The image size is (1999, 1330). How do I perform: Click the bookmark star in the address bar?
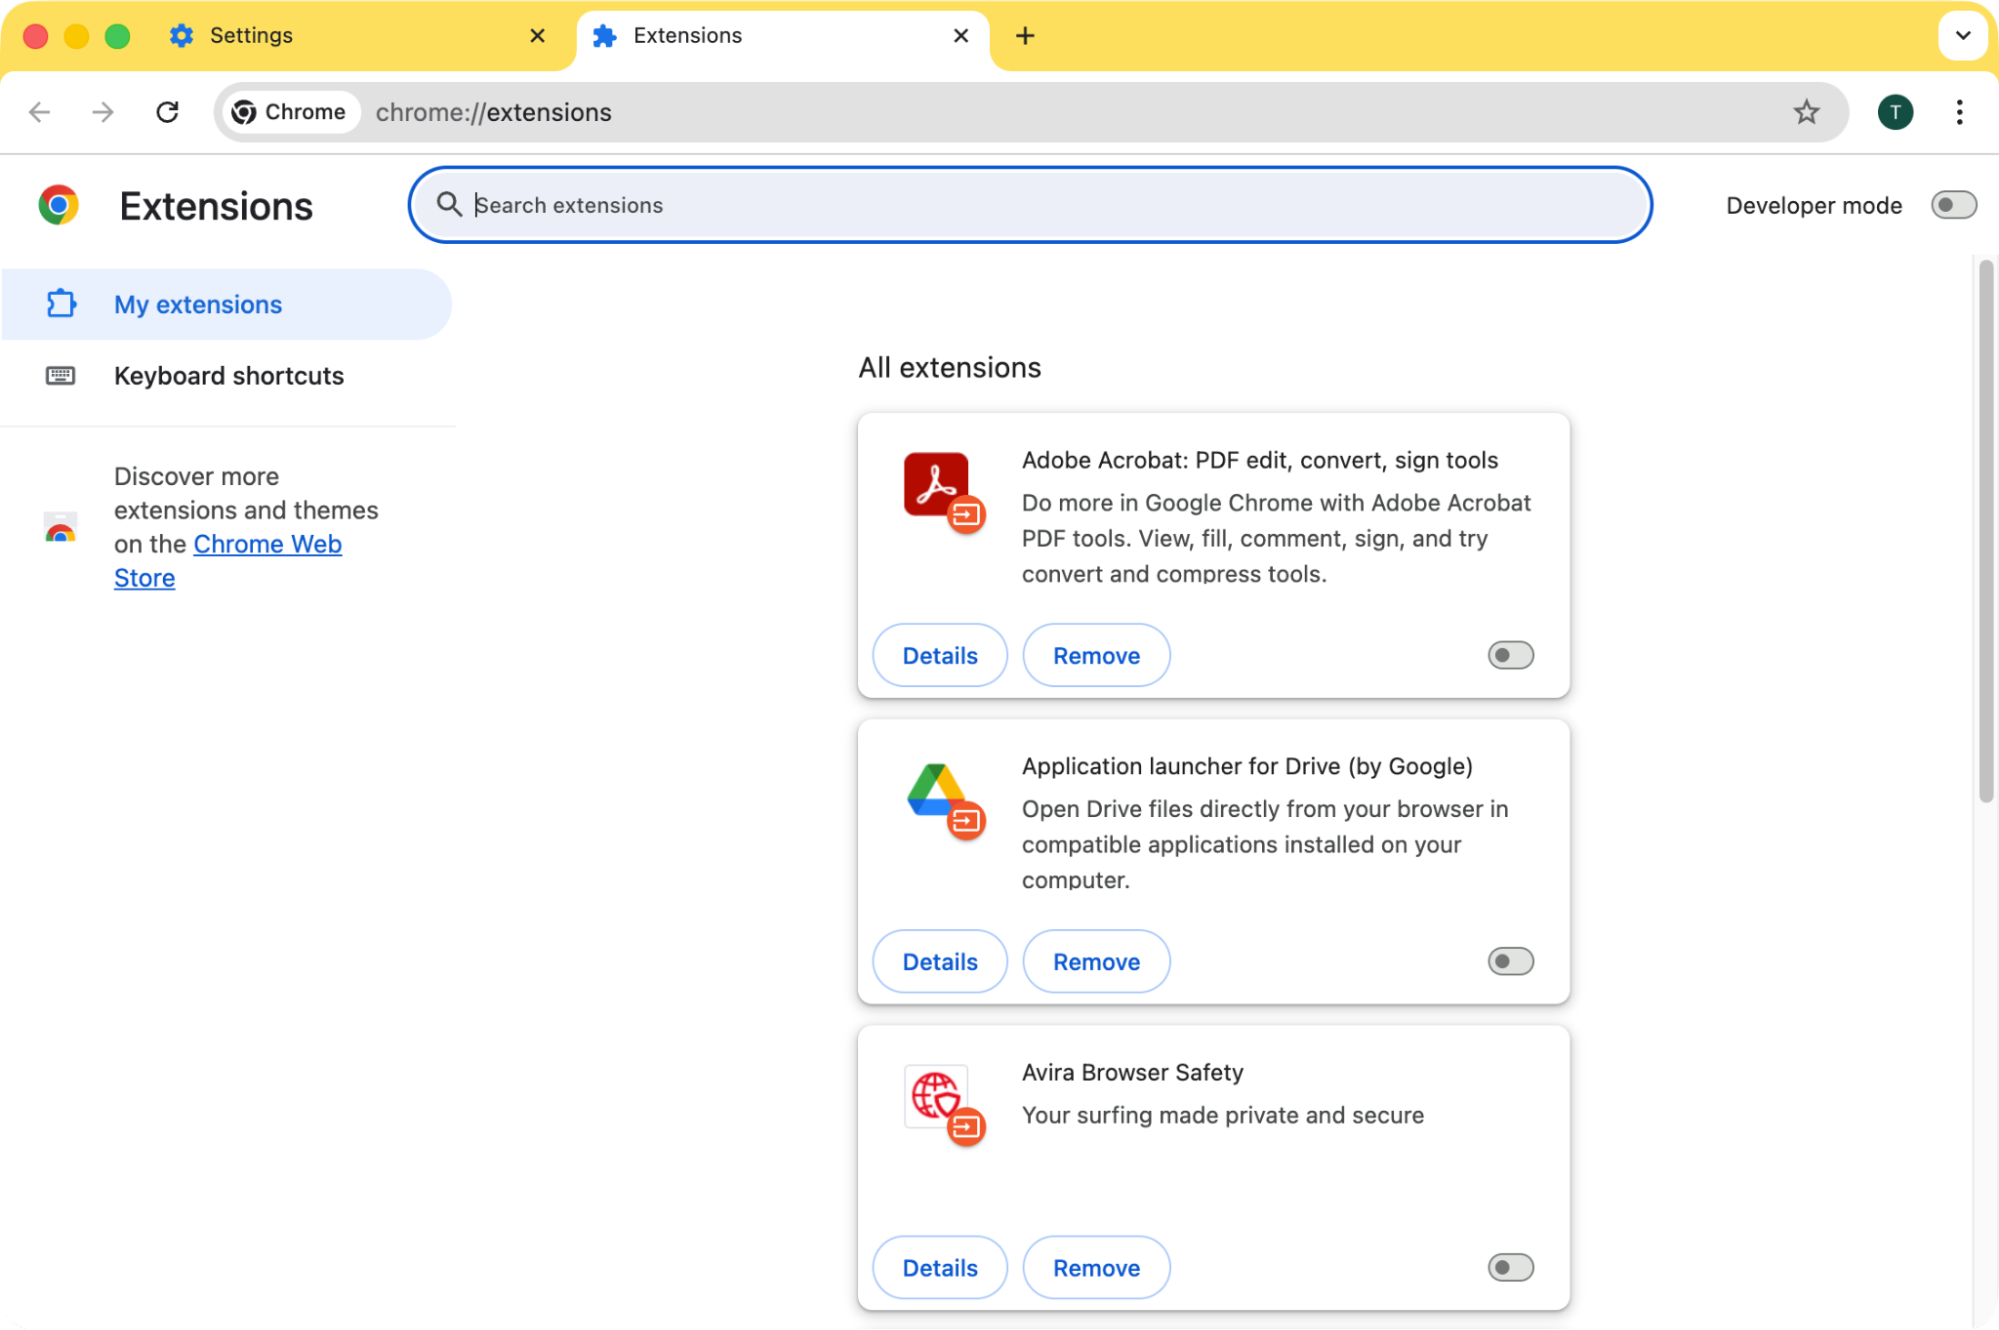[x=1806, y=112]
